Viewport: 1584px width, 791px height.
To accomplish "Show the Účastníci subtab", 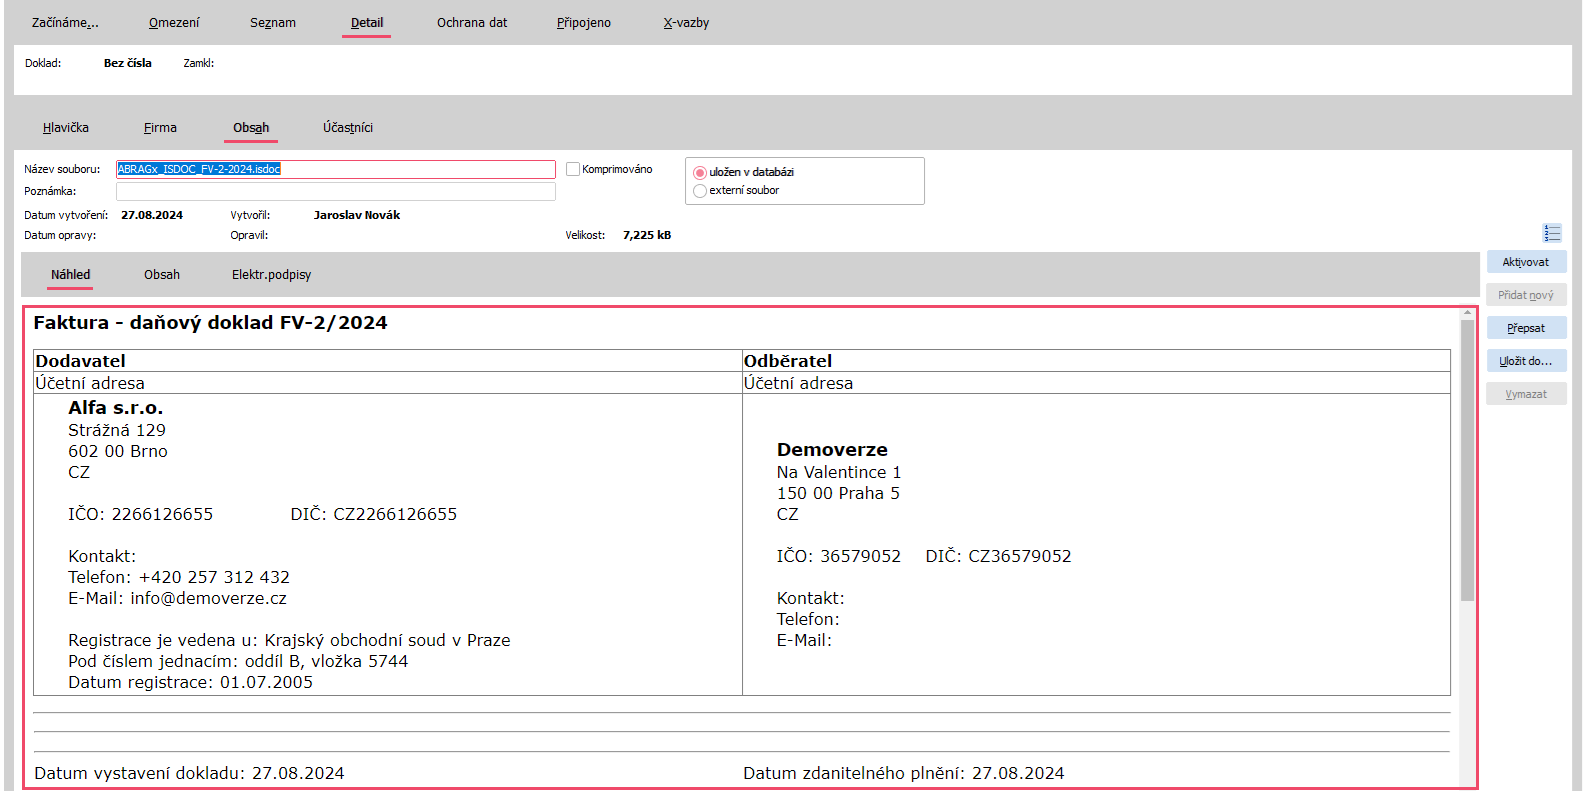I will pyautogui.click(x=348, y=128).
